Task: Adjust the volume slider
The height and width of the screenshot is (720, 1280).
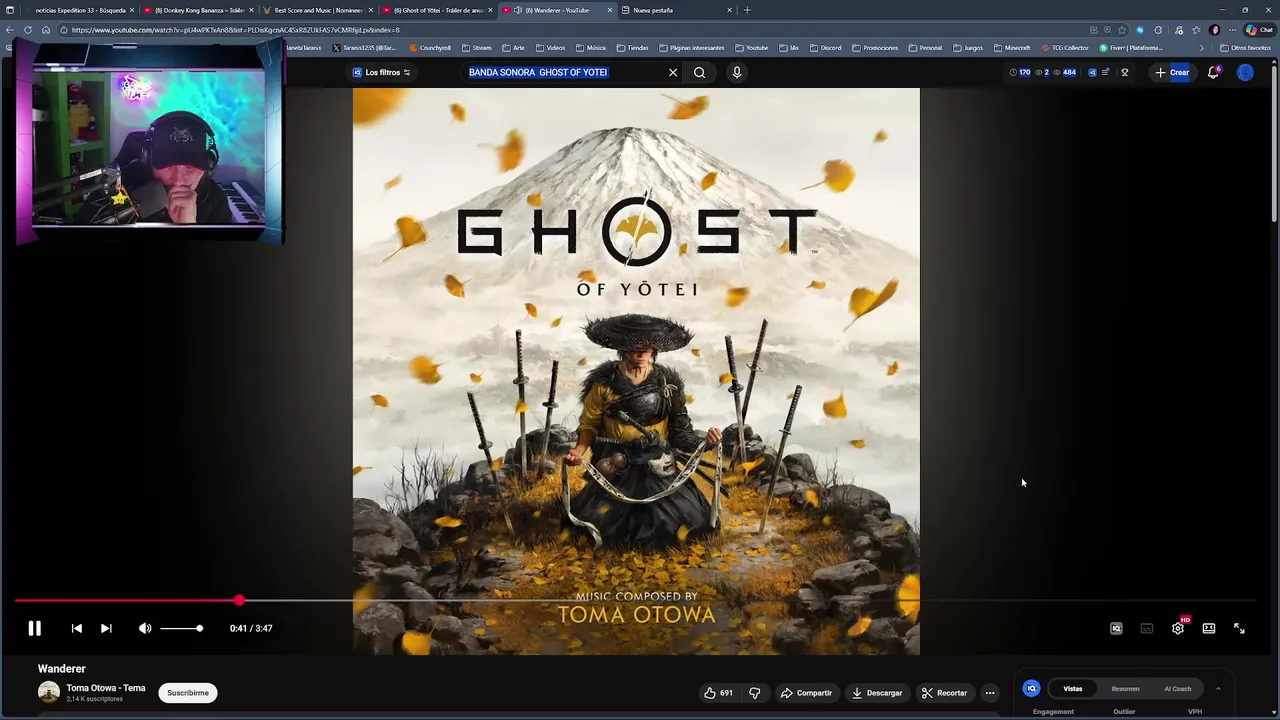Action: (x=181, y=628)
